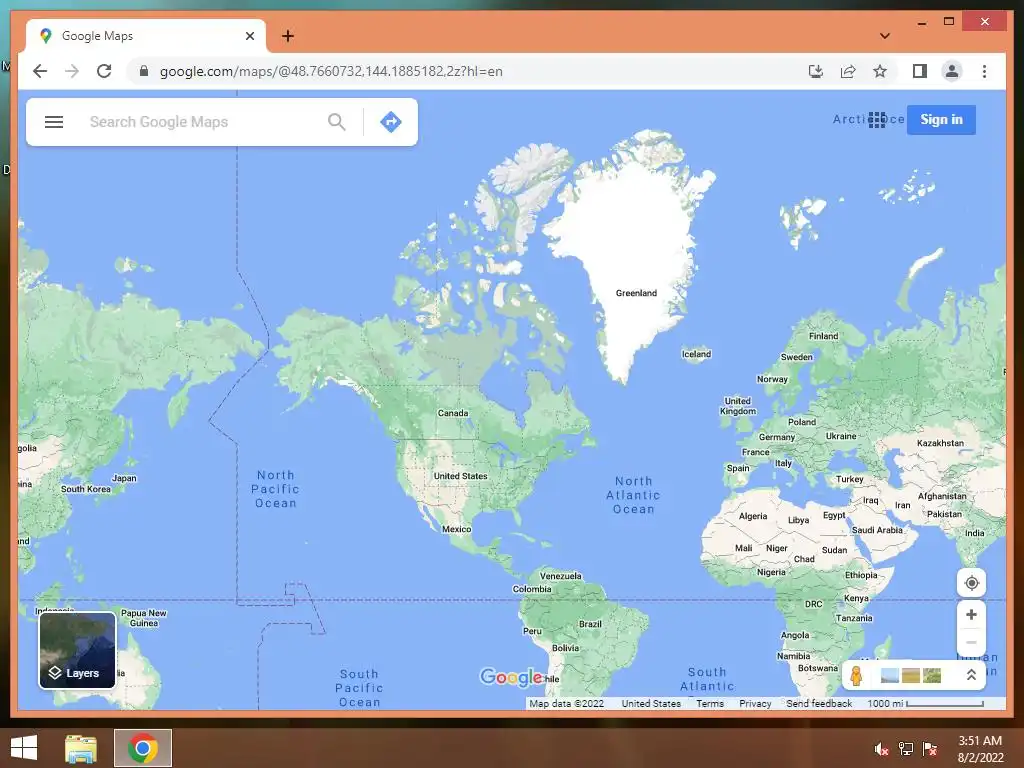Image resolution: width=1024 pixels, height=768 pixels.
Task: Click the lock icon in address bar
Action: [x=144, y=71]
